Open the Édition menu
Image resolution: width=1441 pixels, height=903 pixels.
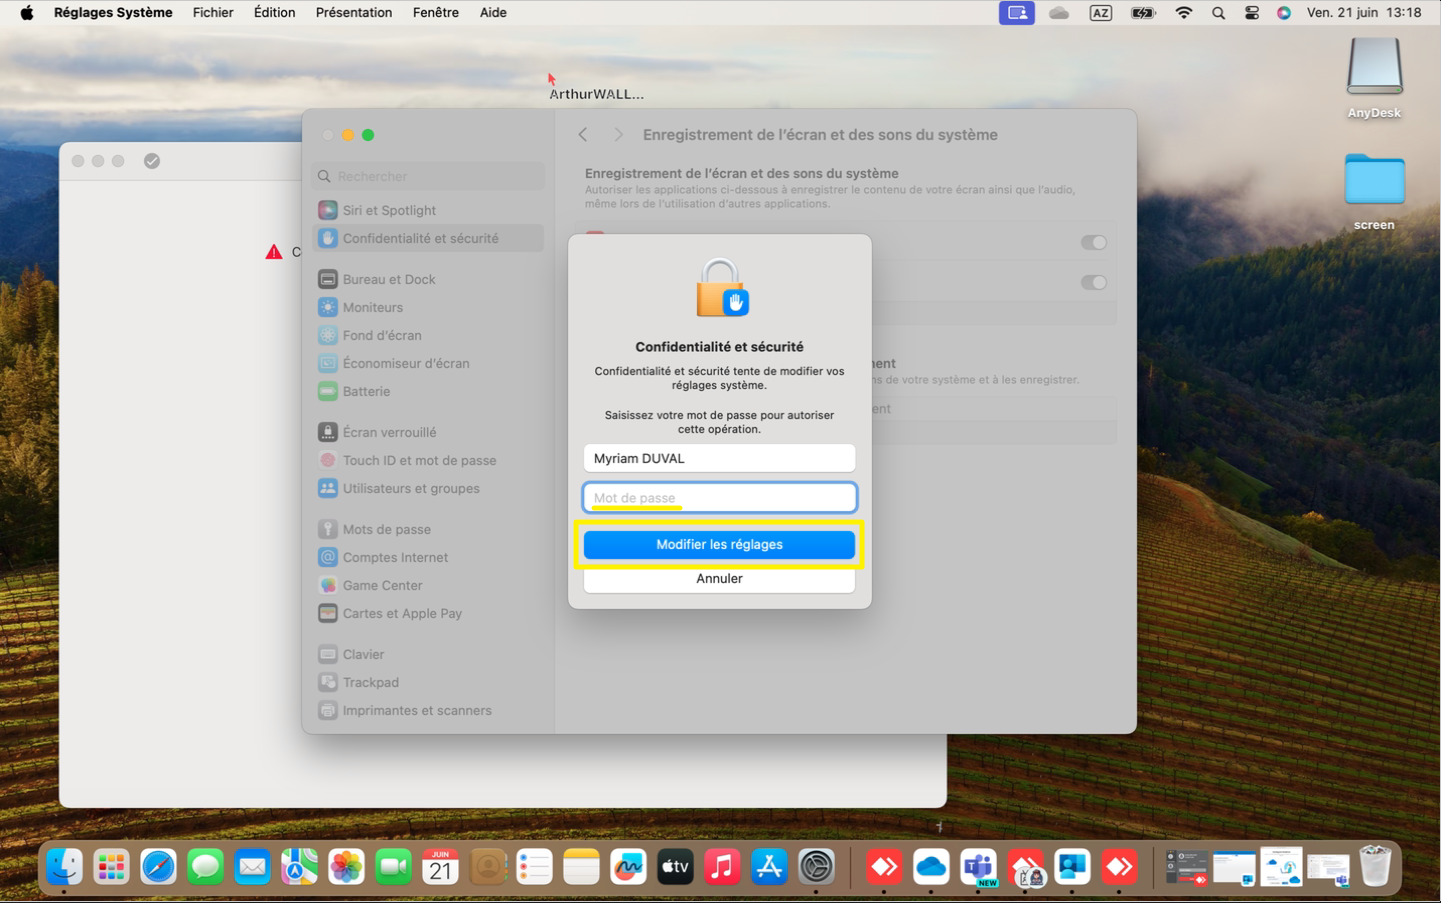[274, 13]
